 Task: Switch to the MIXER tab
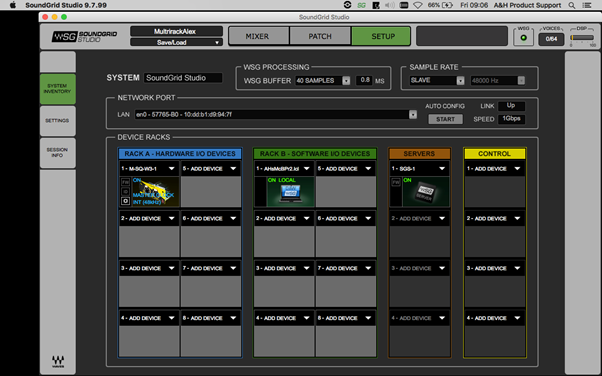coord(259,36)
